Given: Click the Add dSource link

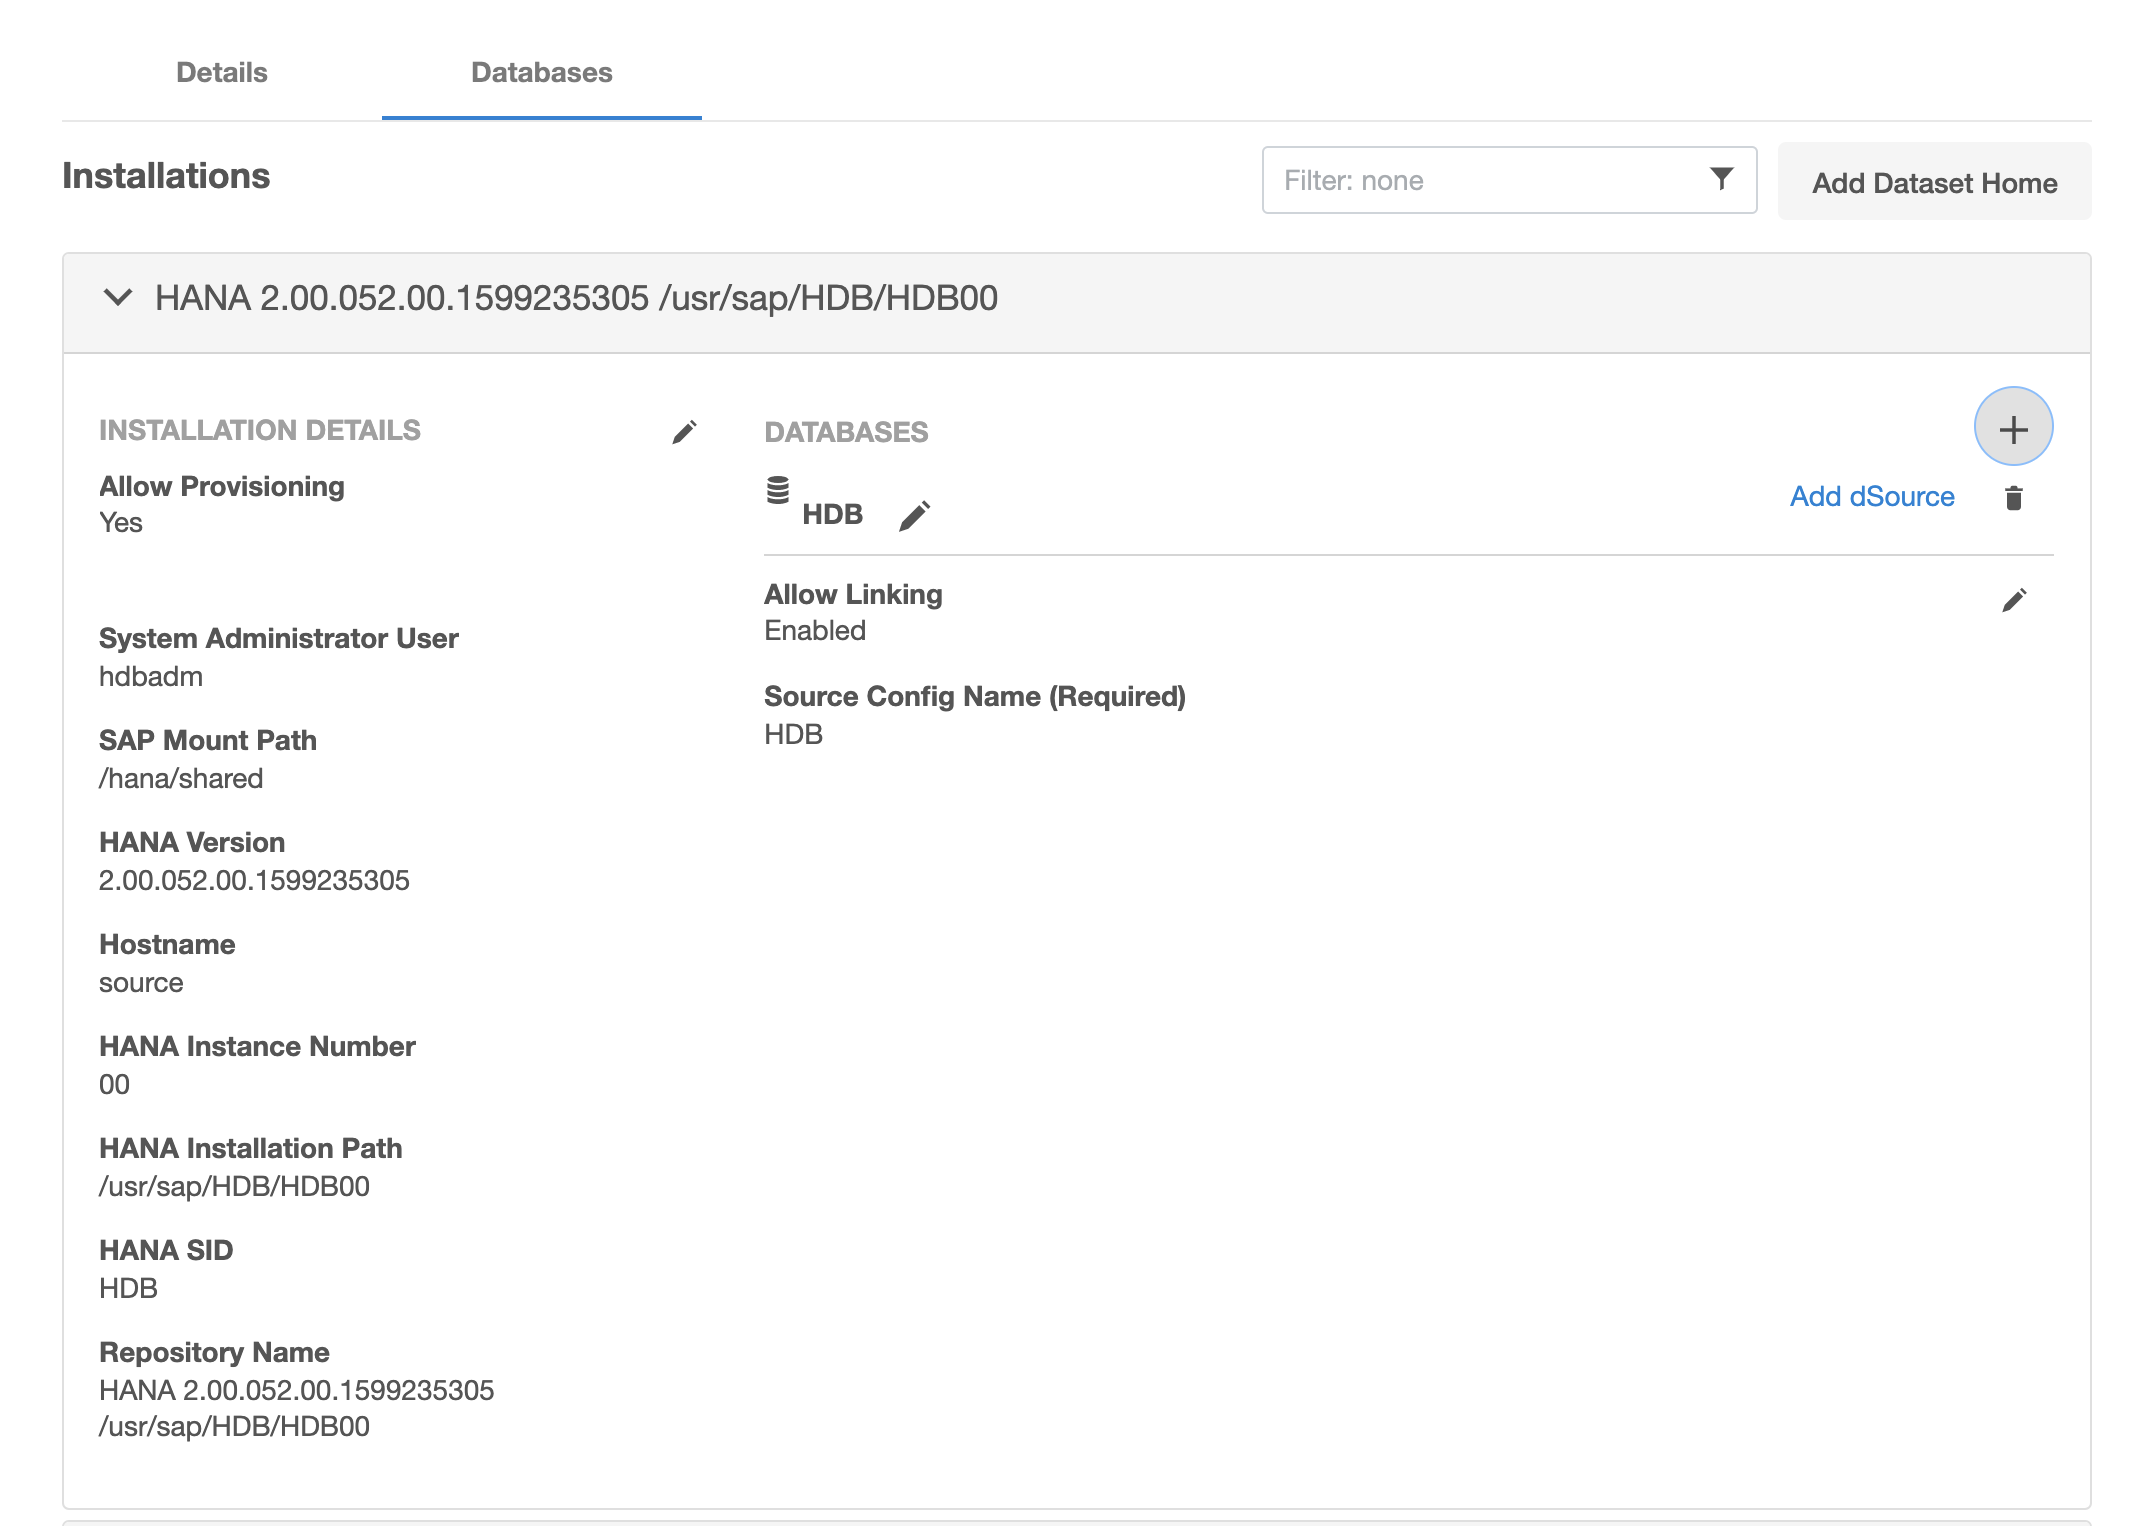Looking at the screenshot, I should pyautogui.click(x=1871, y=497).
